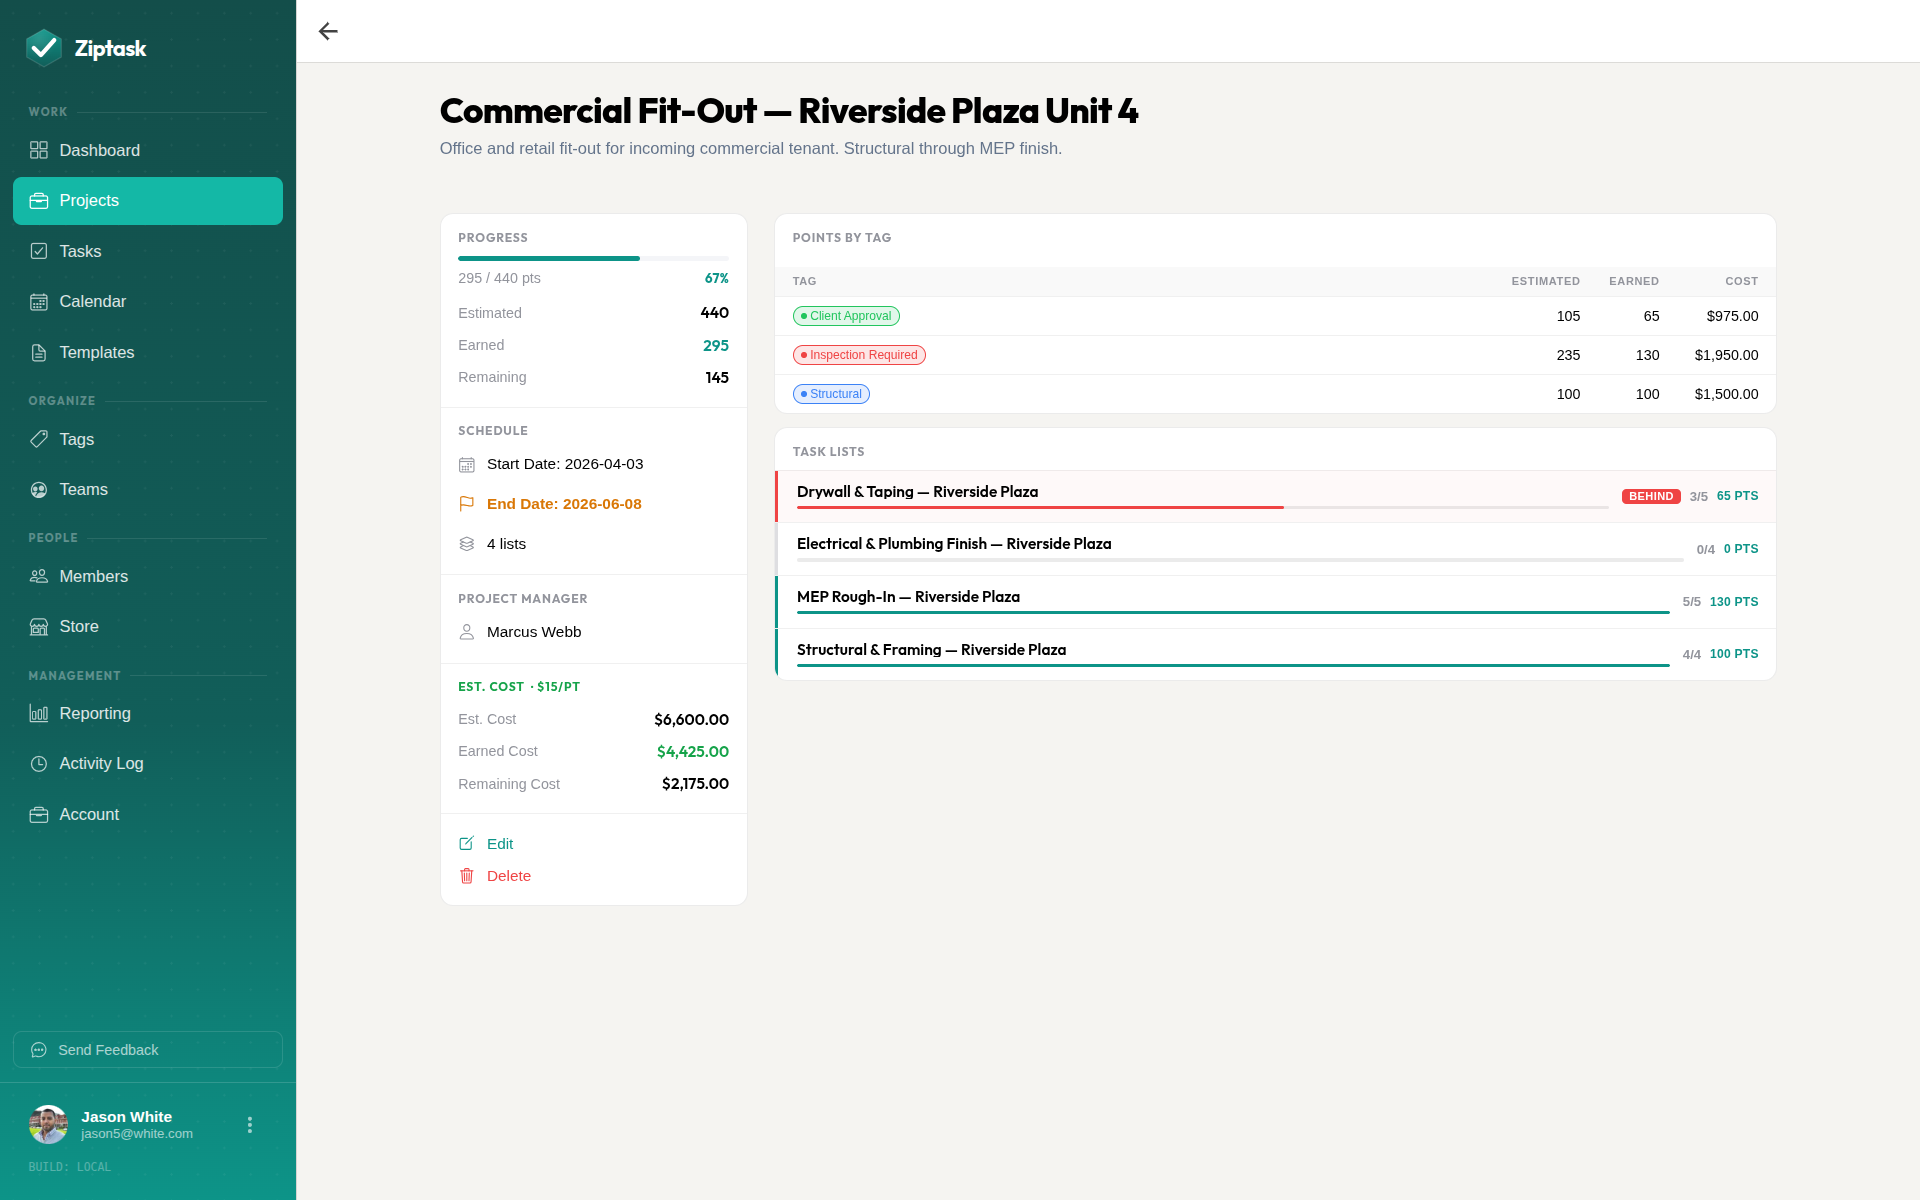Click the 130 PTS label
1920x1200 pixels.
1734,602
